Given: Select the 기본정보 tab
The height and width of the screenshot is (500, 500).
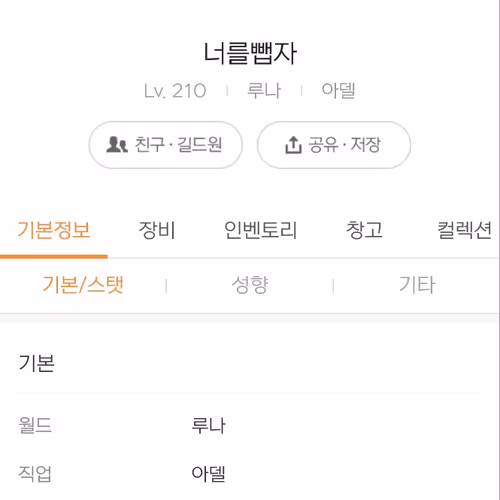Looking at the screenshot, I should point(54,230).
